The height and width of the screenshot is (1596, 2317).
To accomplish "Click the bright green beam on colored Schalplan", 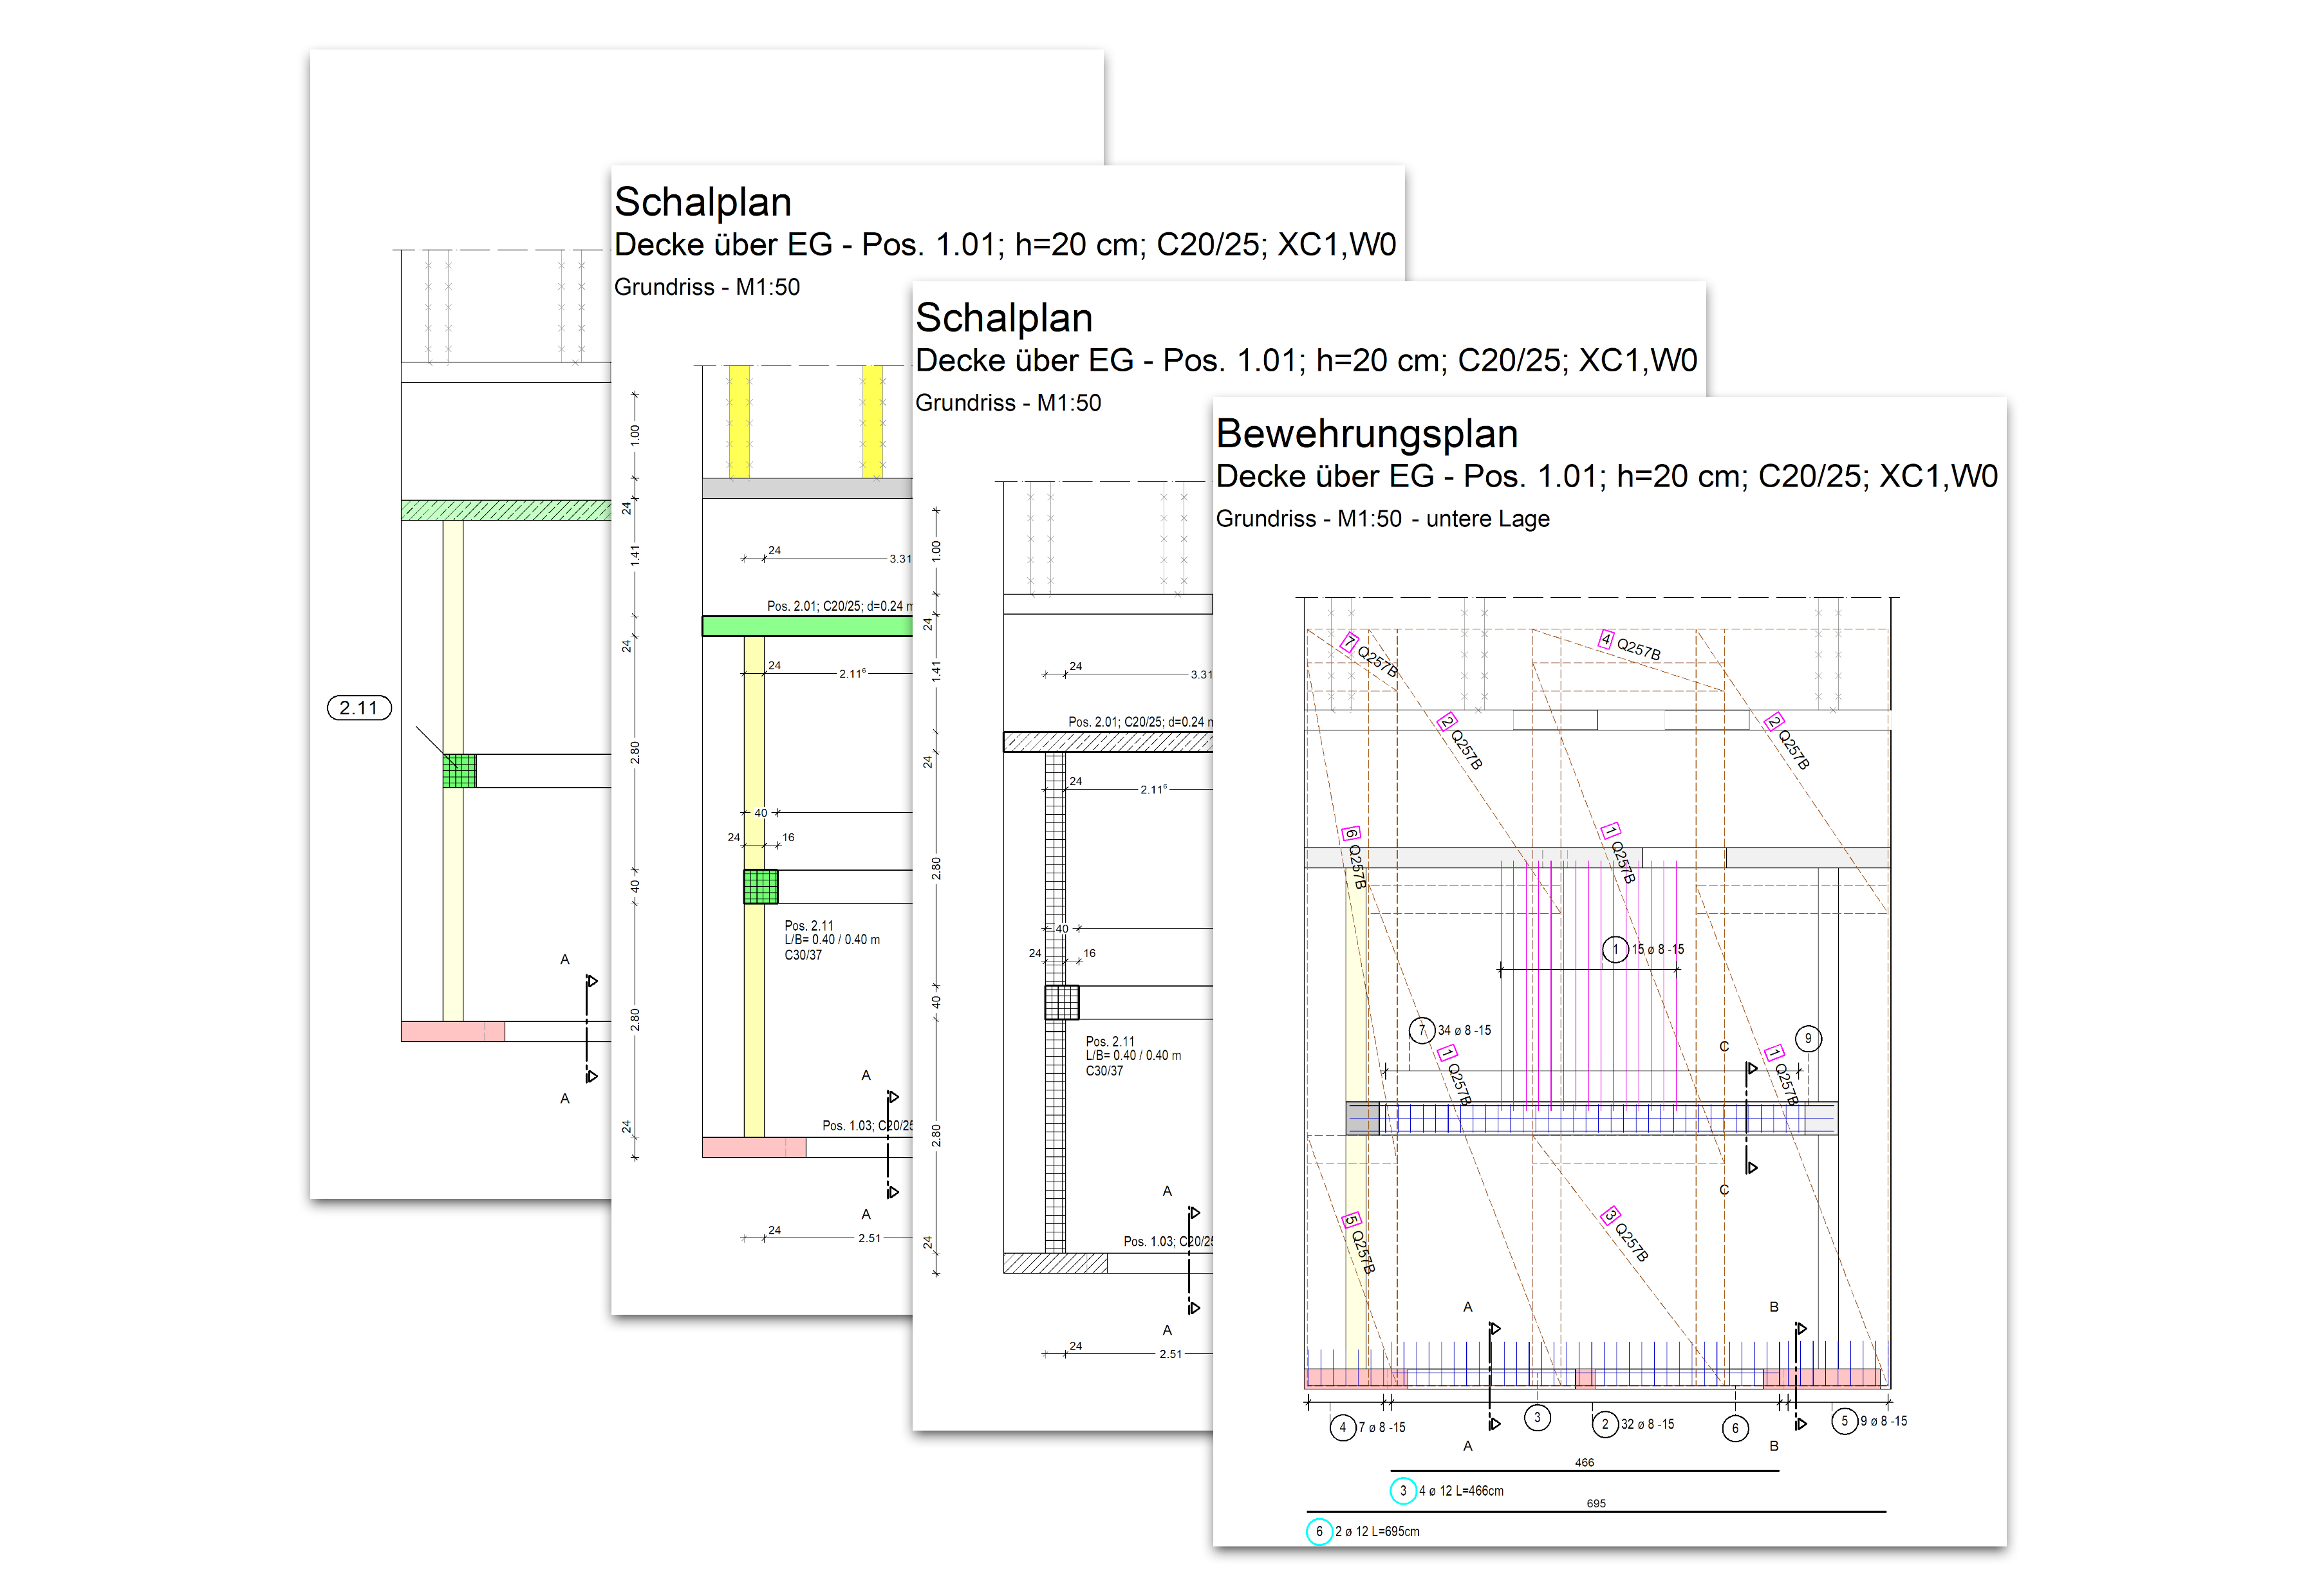I will 807,626.
